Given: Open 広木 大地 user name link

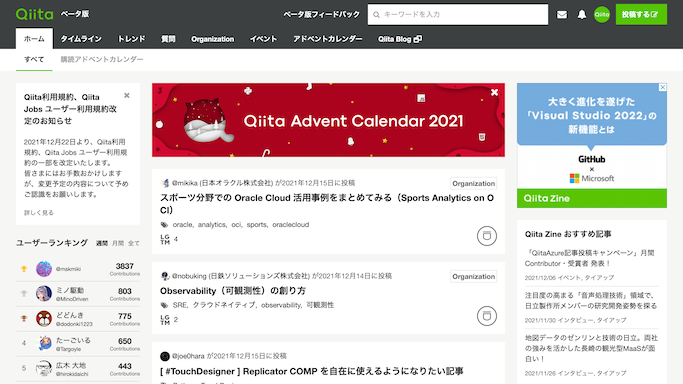Looking at the screenshot, I should 71,365.
